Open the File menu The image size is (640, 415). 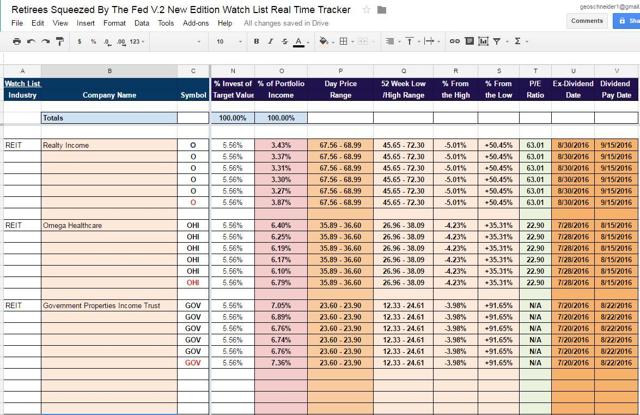(17, 23)
